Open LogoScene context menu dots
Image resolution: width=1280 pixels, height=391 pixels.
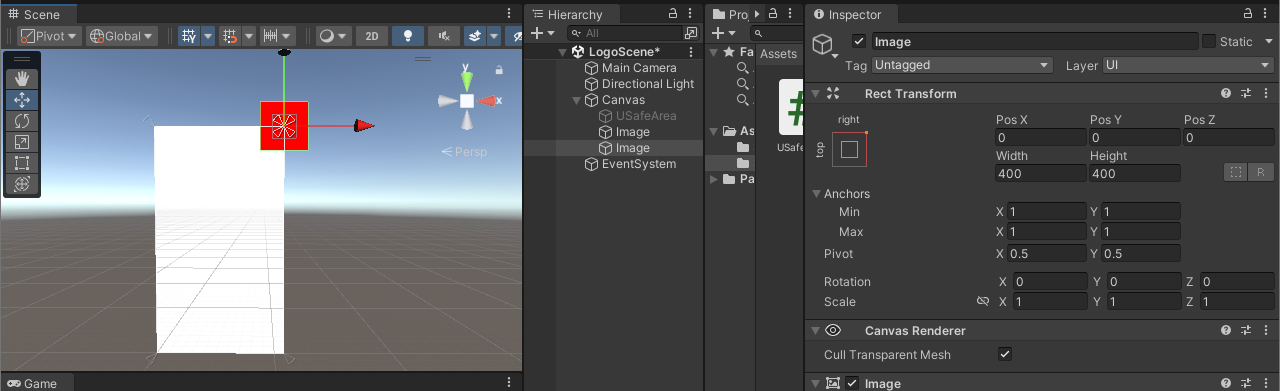[690, 52]
